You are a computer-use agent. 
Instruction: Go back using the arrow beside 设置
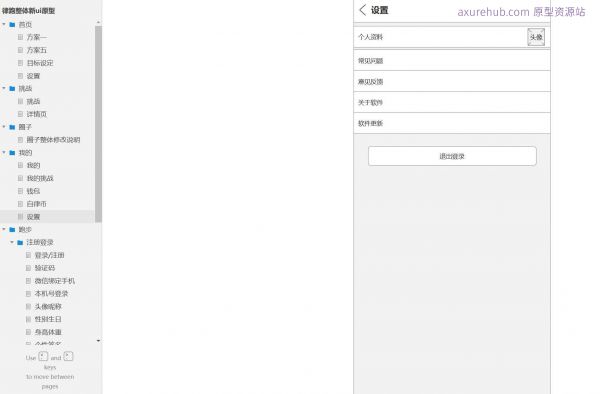[363, 10]
